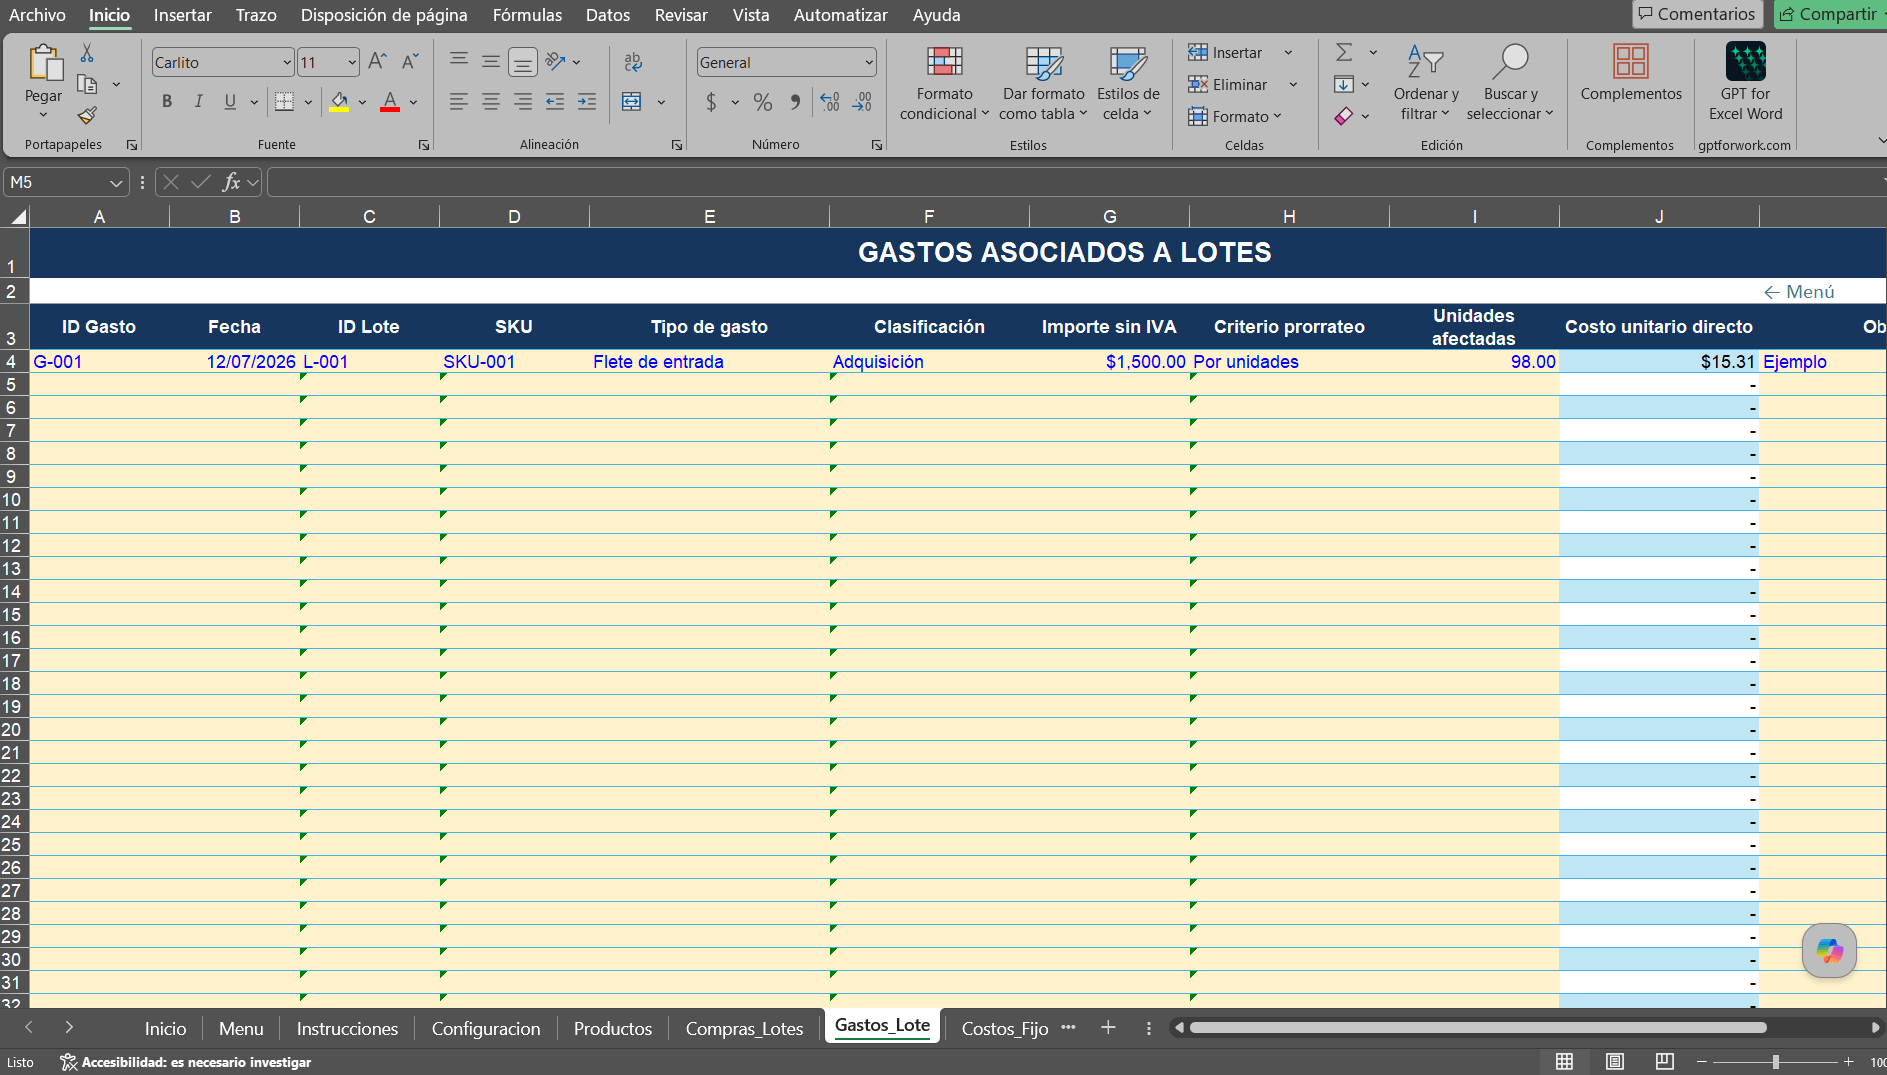The height and width of the screenshot is (1075, 1887).
Task: Add a new sheet with plus button
Action: [x=1108, y=1027]
